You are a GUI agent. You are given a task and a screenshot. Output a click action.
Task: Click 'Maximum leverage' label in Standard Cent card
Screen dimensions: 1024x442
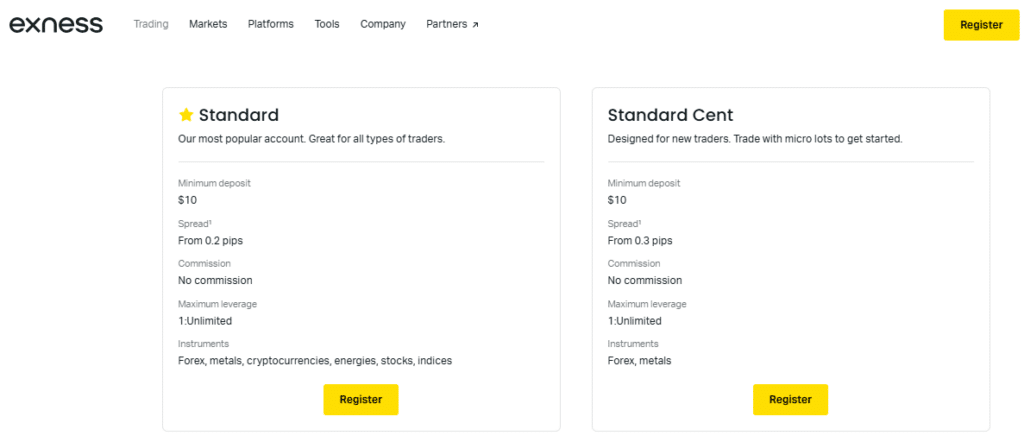pos(647,304)
